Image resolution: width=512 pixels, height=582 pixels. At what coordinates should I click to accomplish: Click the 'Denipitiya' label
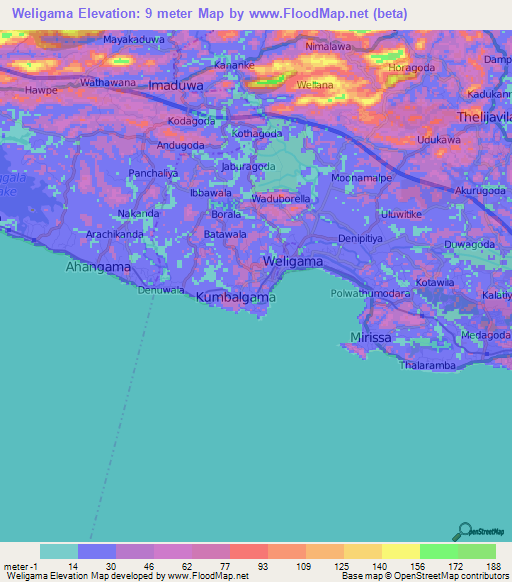(360, 238)
